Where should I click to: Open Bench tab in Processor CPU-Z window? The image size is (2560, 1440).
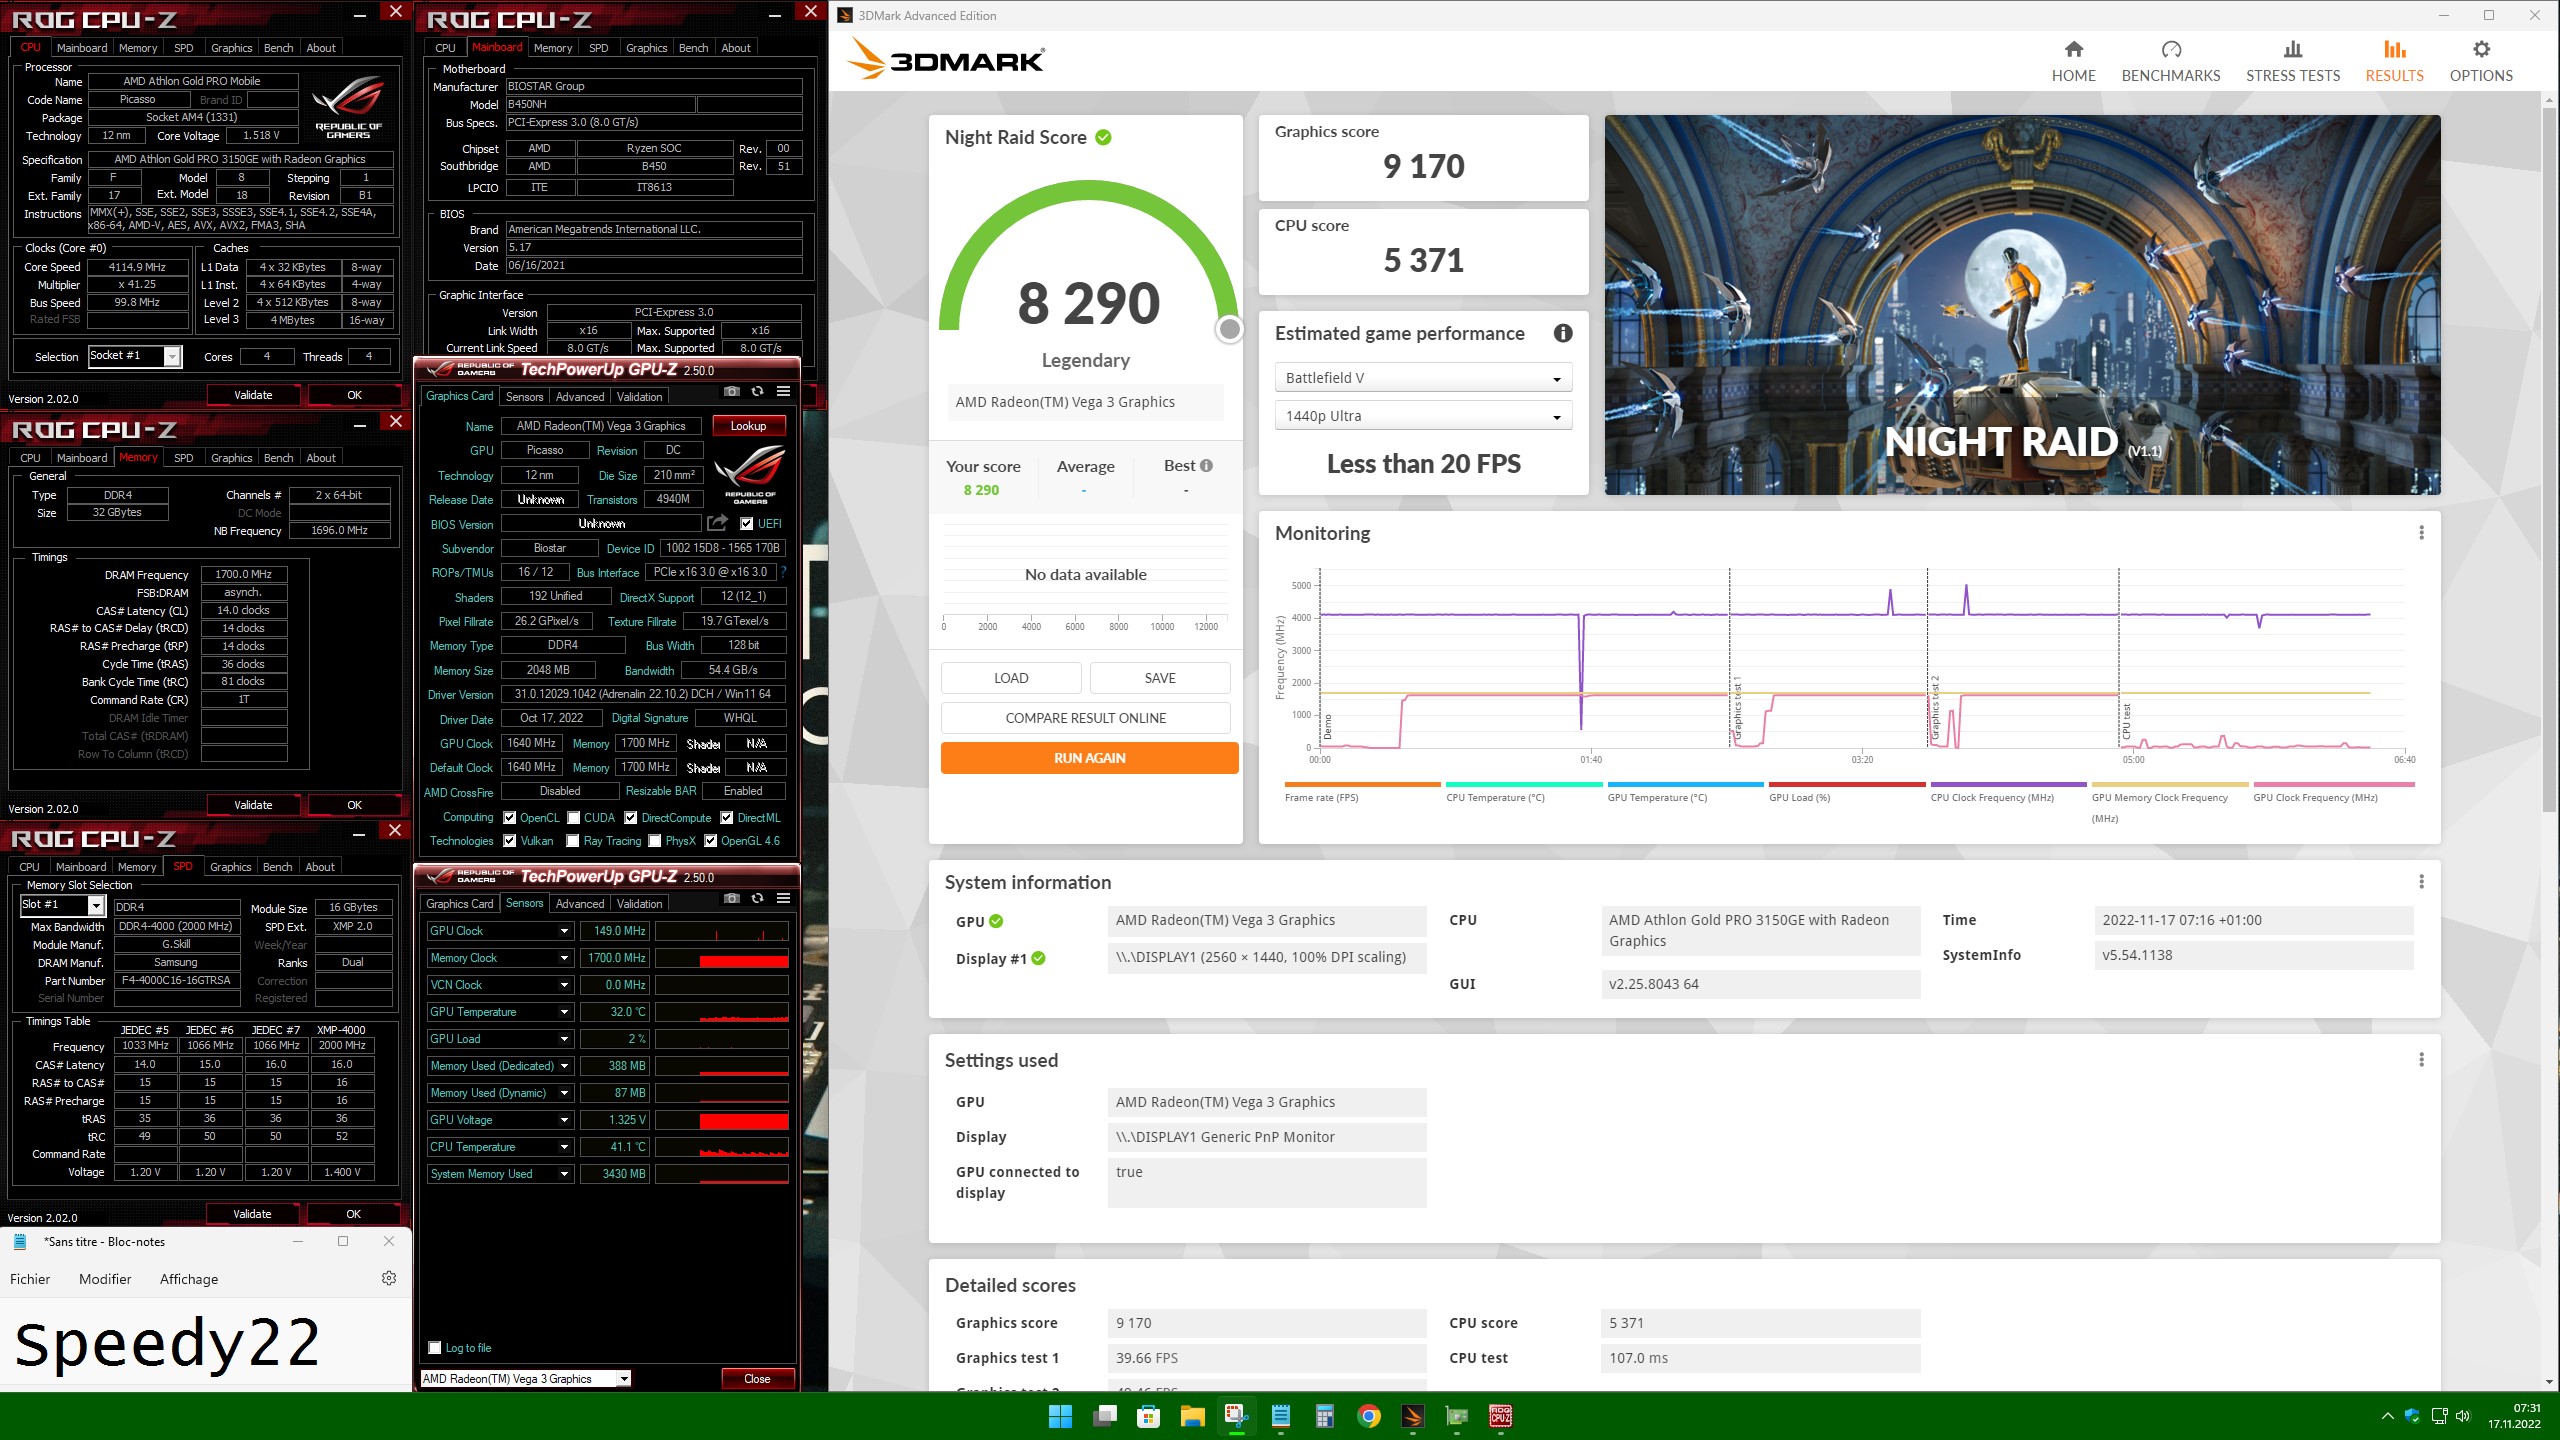(x=278, y=48)
